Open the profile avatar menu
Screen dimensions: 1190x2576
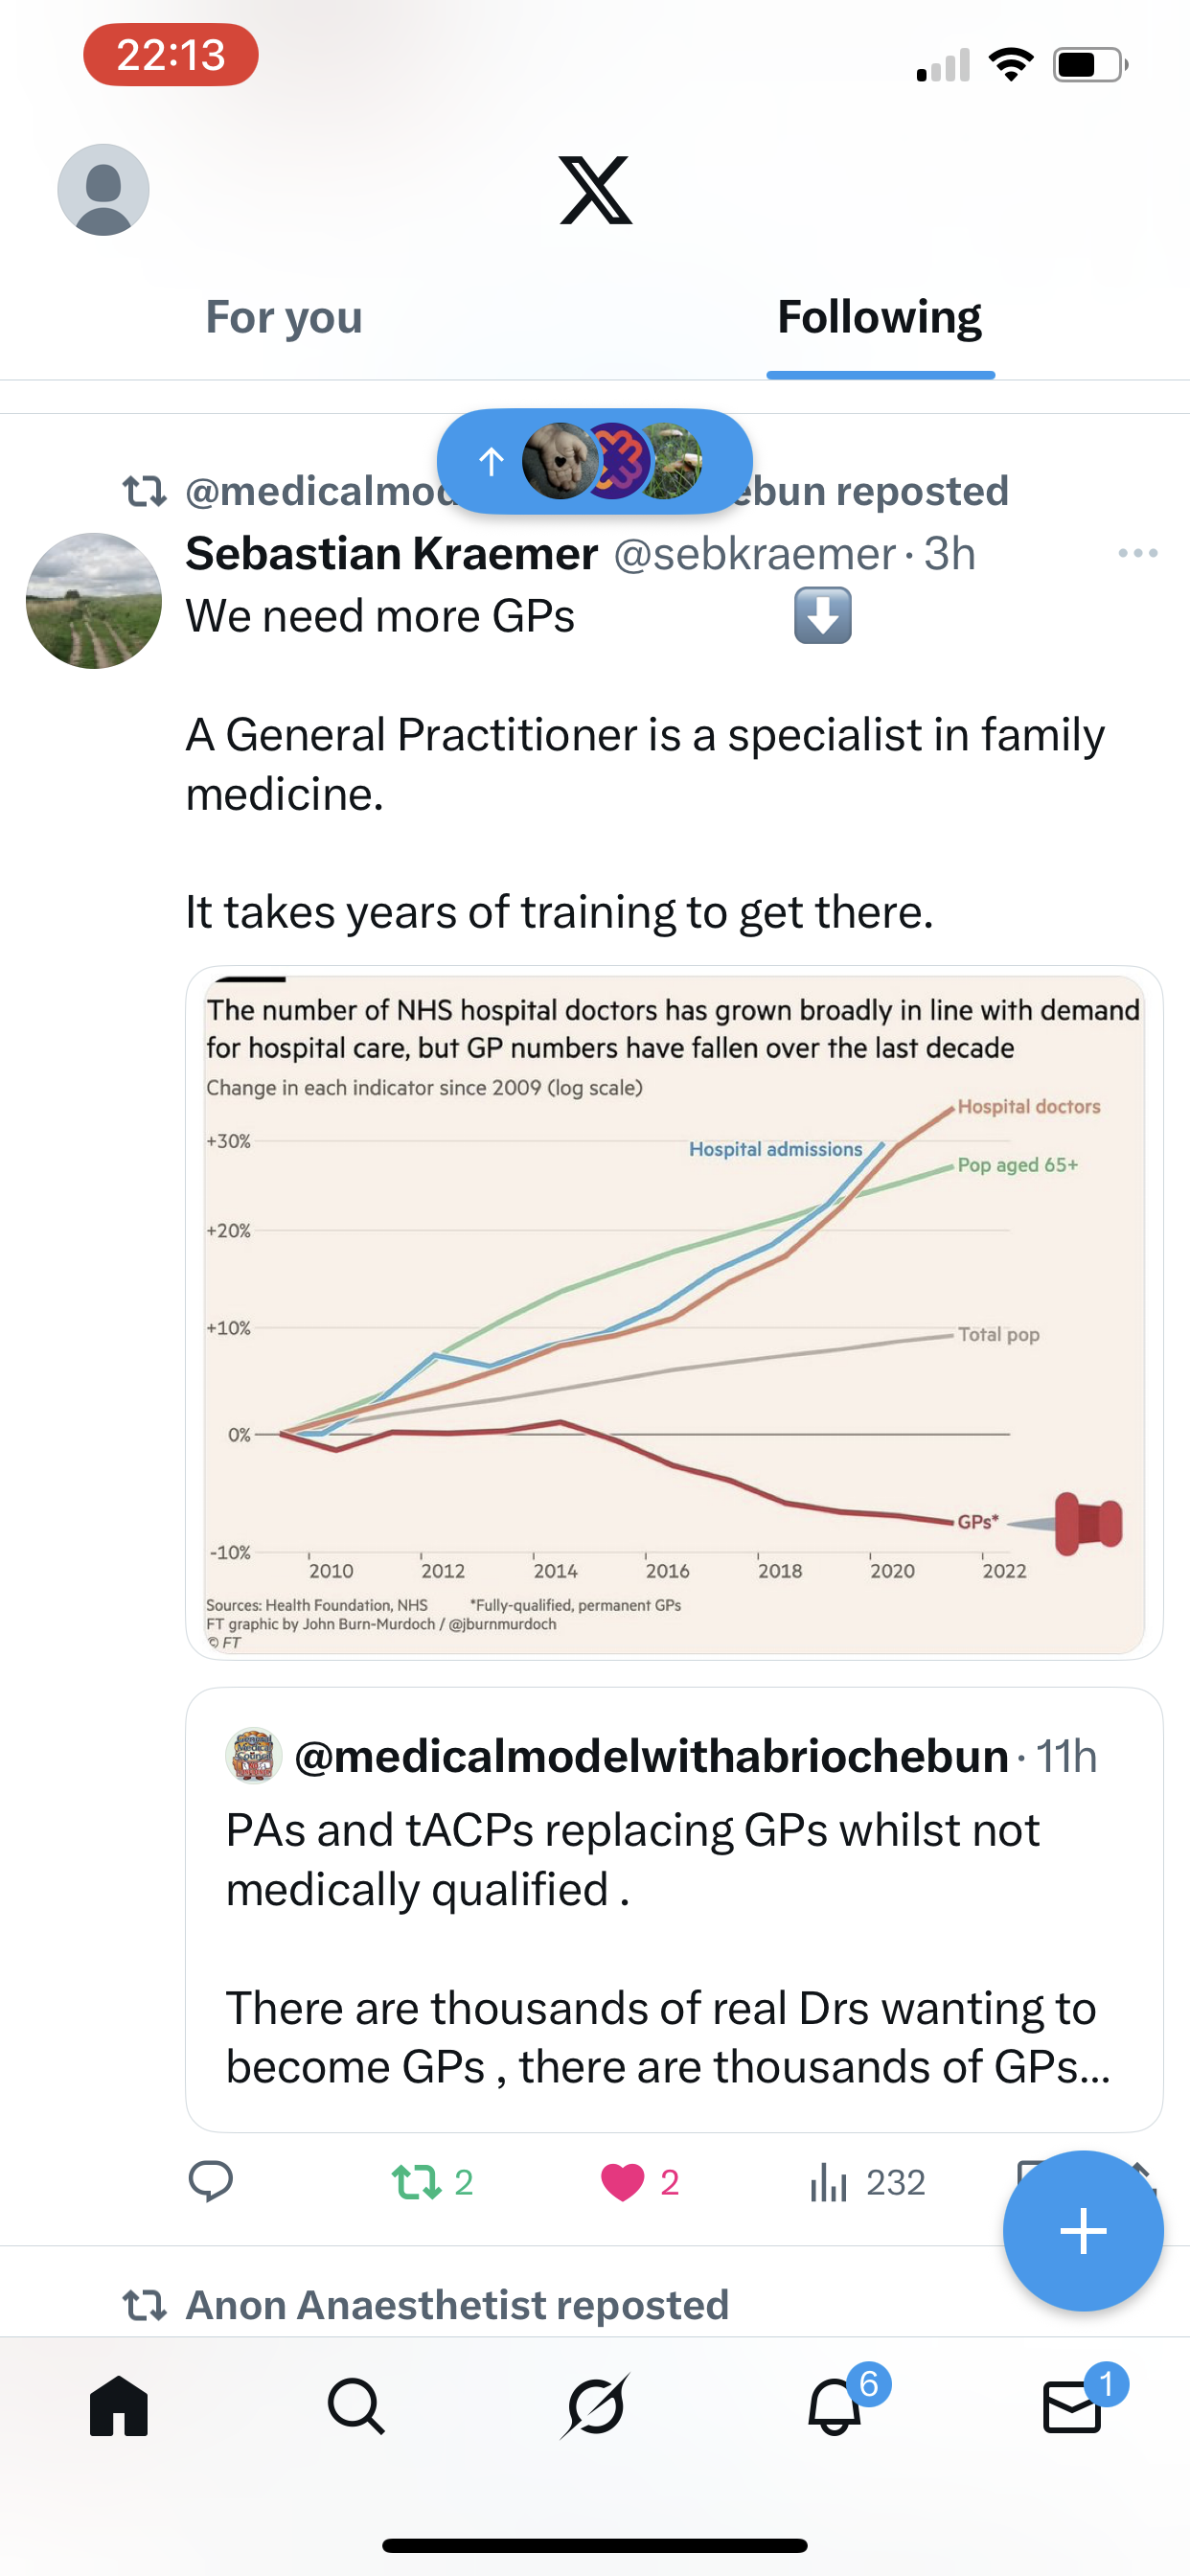pyautogui.click(x=103, y=190)
